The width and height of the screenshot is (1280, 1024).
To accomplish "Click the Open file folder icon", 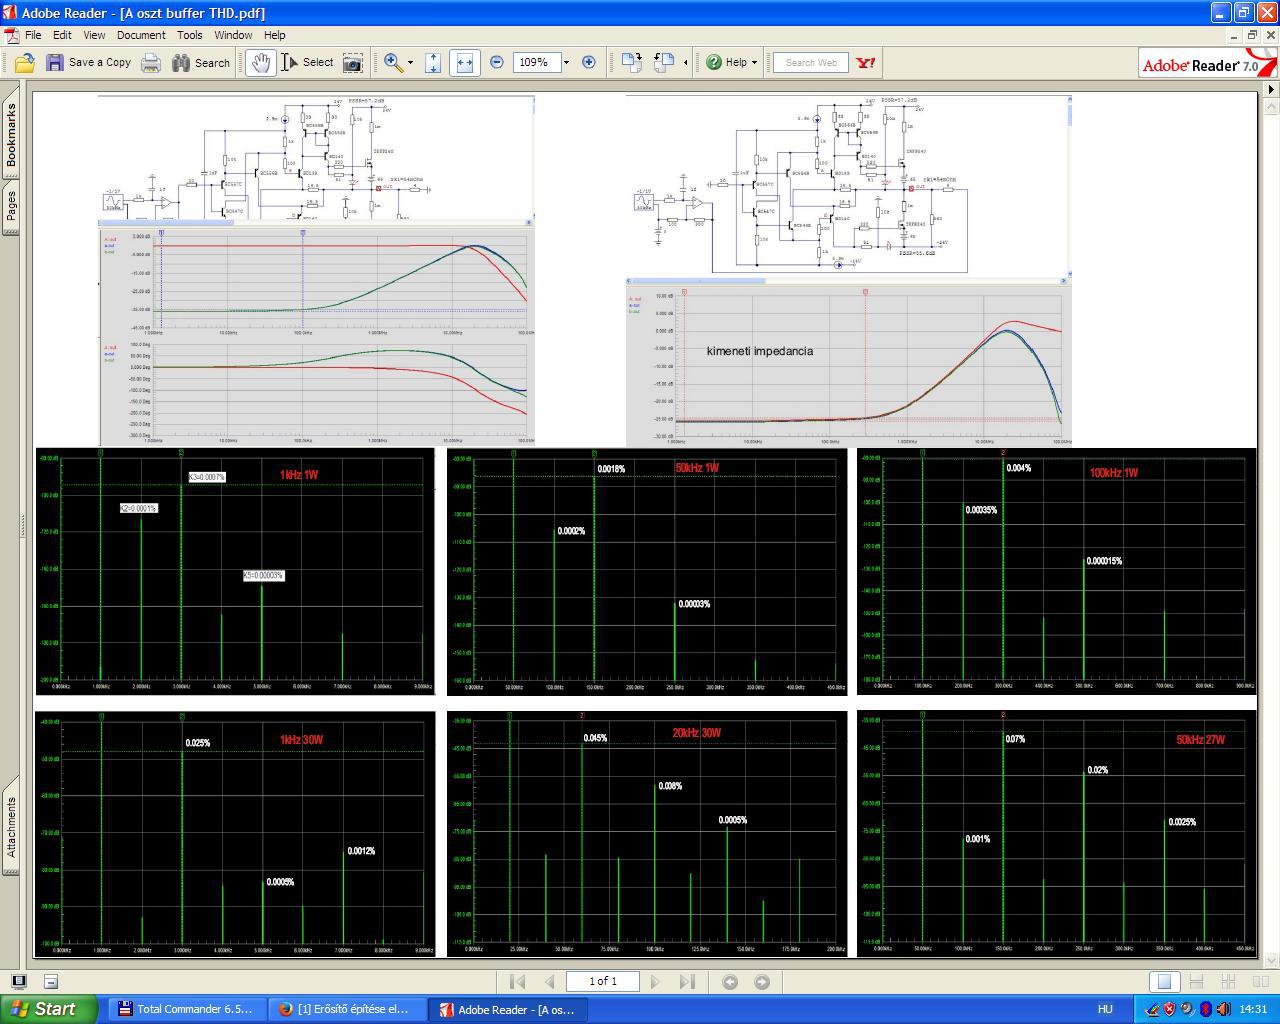I will pyautogui.click(x=25, y=62).
